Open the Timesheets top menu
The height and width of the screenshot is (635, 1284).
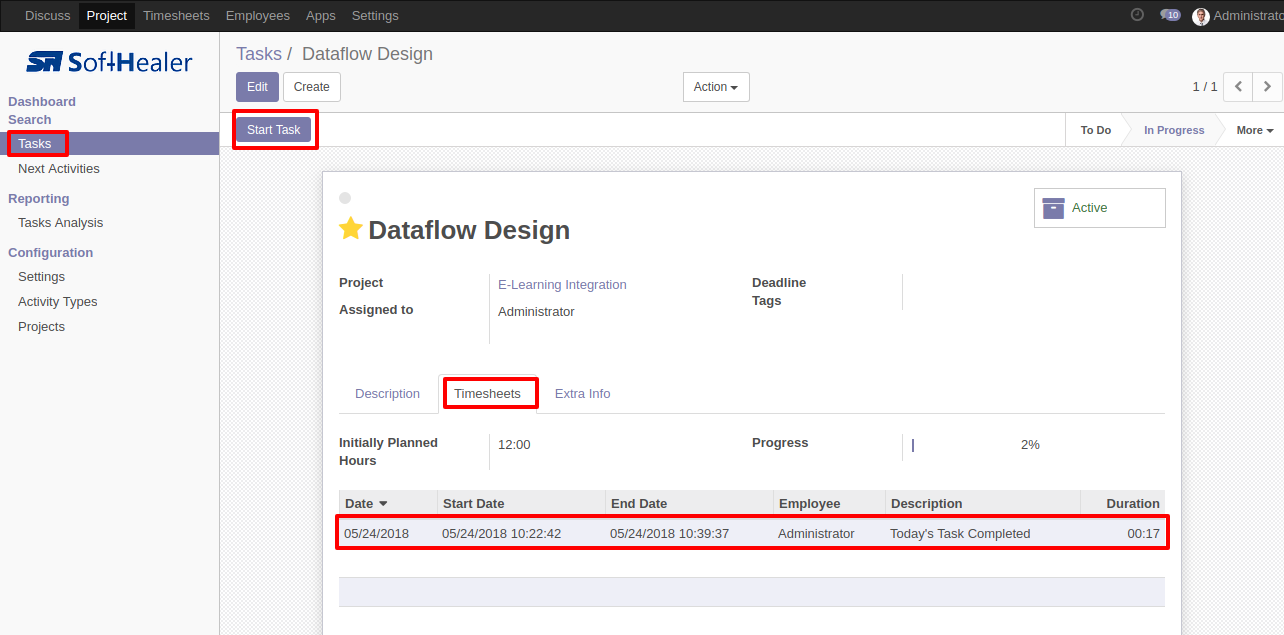point(176,15)
